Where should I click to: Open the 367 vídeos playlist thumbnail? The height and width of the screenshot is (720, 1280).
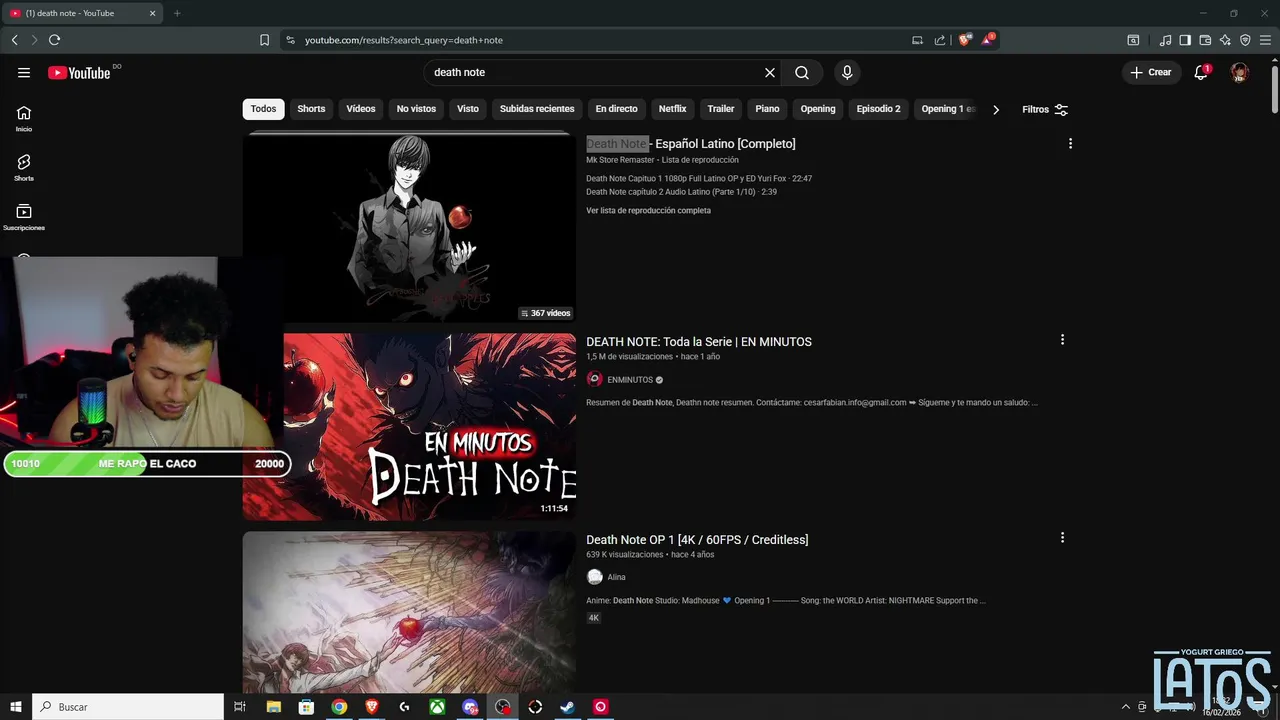pos(409,228)
